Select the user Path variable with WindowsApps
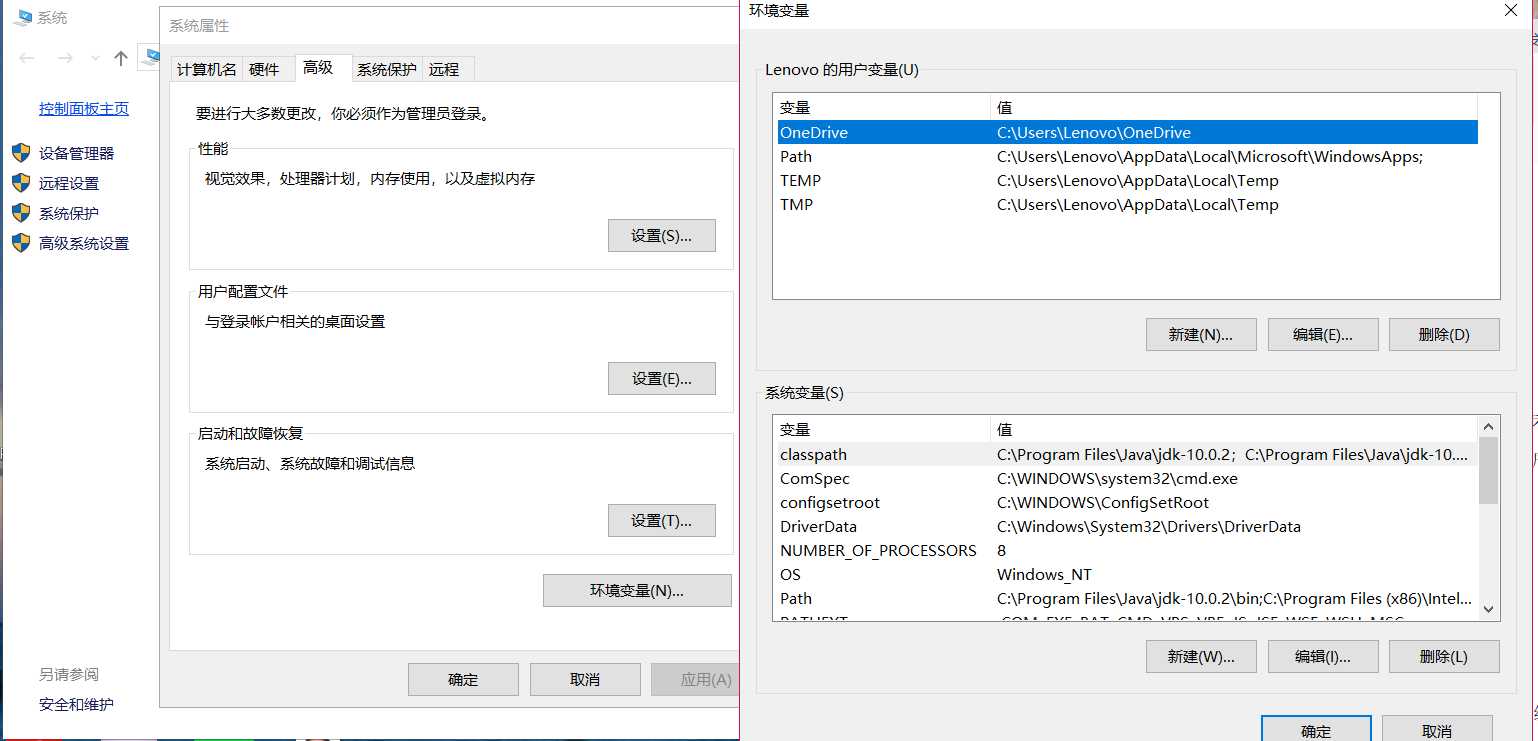The image size is (1538, 741). 1127,156
